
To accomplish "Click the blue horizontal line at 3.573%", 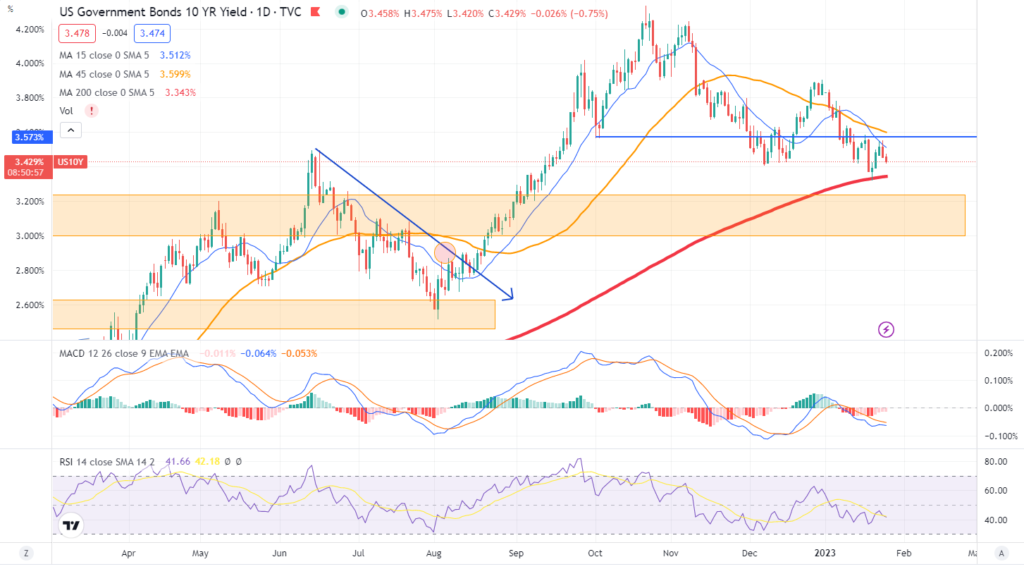I will [x=780, y=136].
